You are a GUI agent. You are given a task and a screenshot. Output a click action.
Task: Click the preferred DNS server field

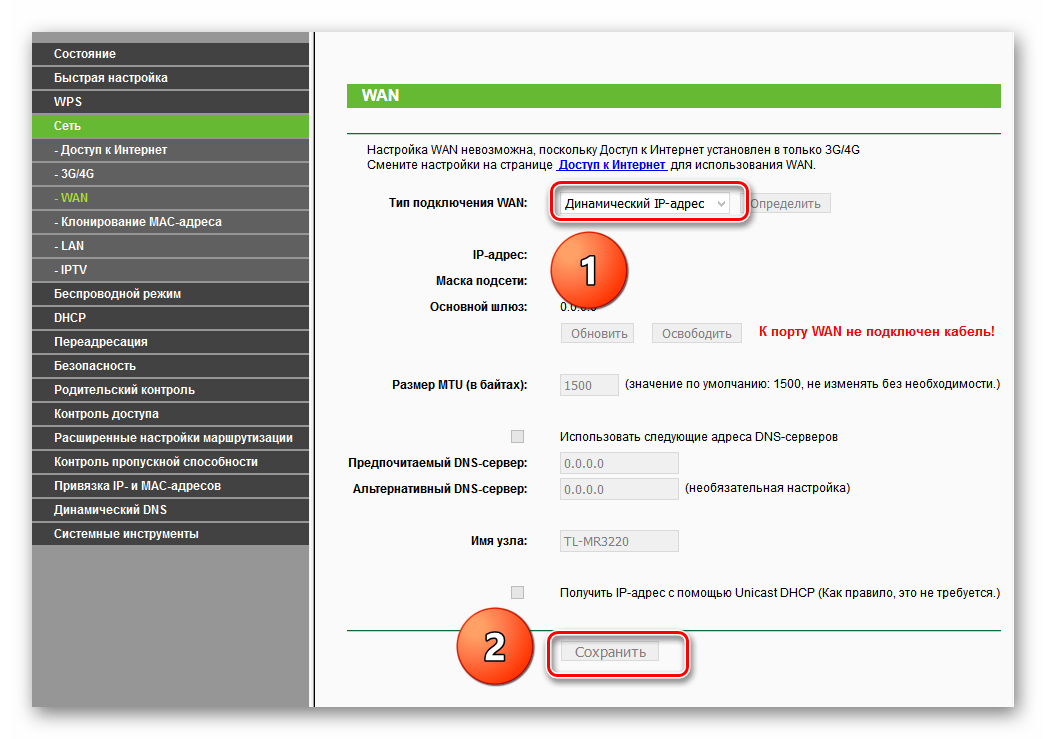coord(619,463)
